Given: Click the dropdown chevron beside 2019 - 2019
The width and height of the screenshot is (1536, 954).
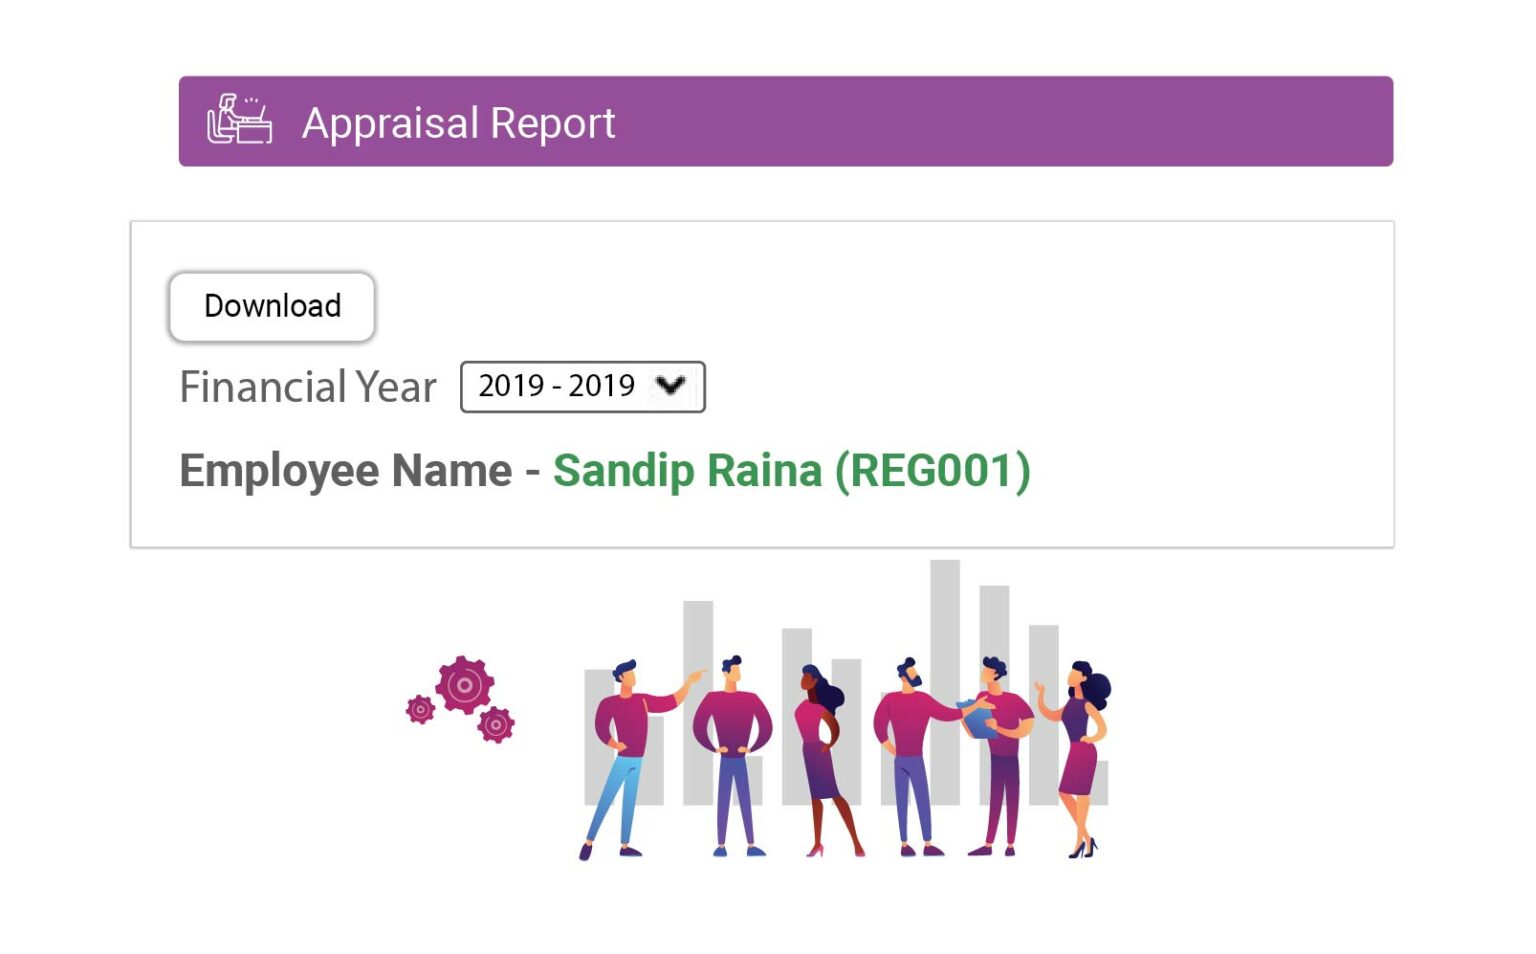Looking at the screenshot, I should pyautogui.click(x=672, y=386).
